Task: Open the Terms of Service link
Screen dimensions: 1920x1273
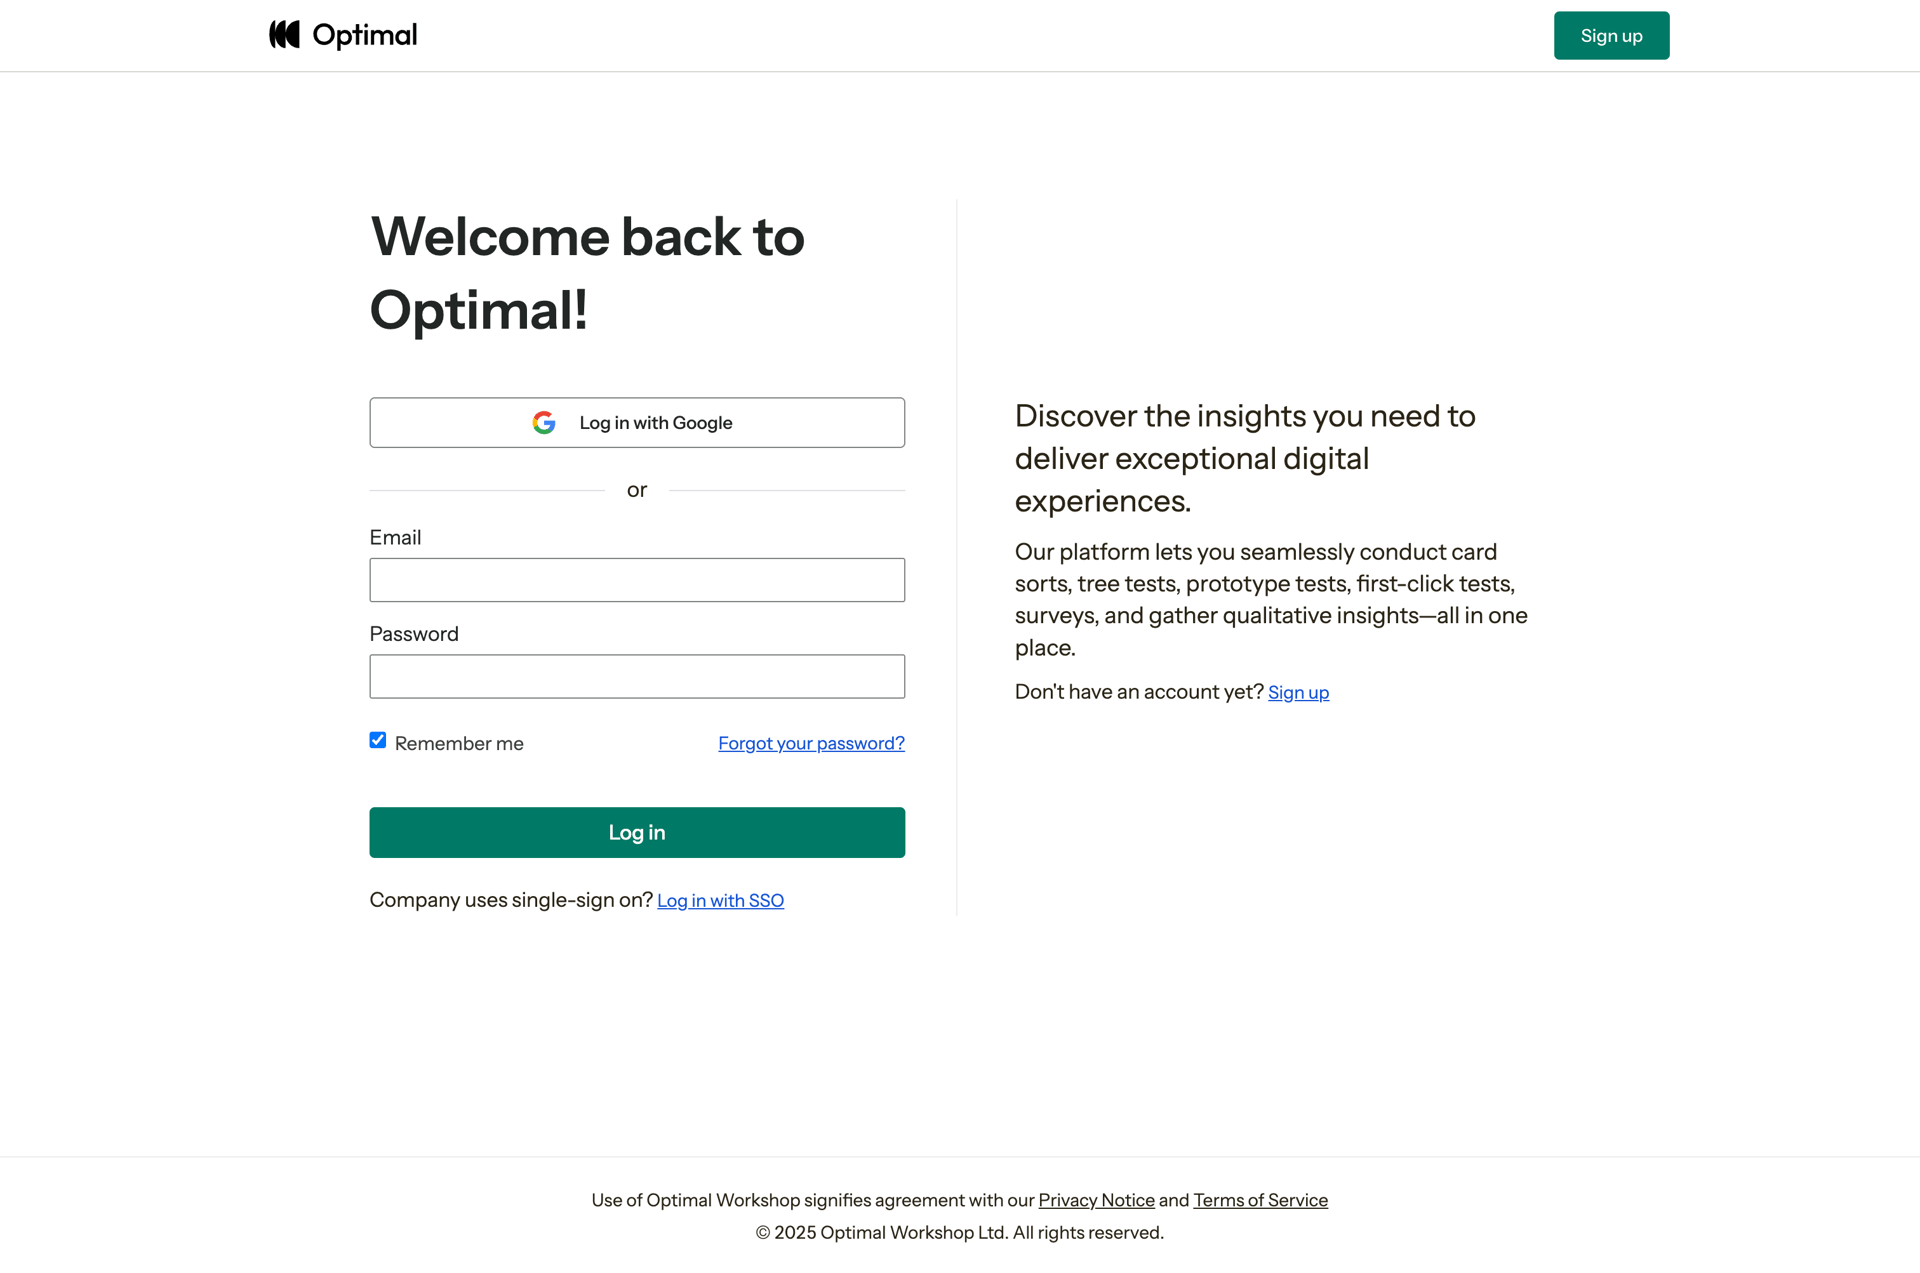Action: [x=1260, y=1200]
